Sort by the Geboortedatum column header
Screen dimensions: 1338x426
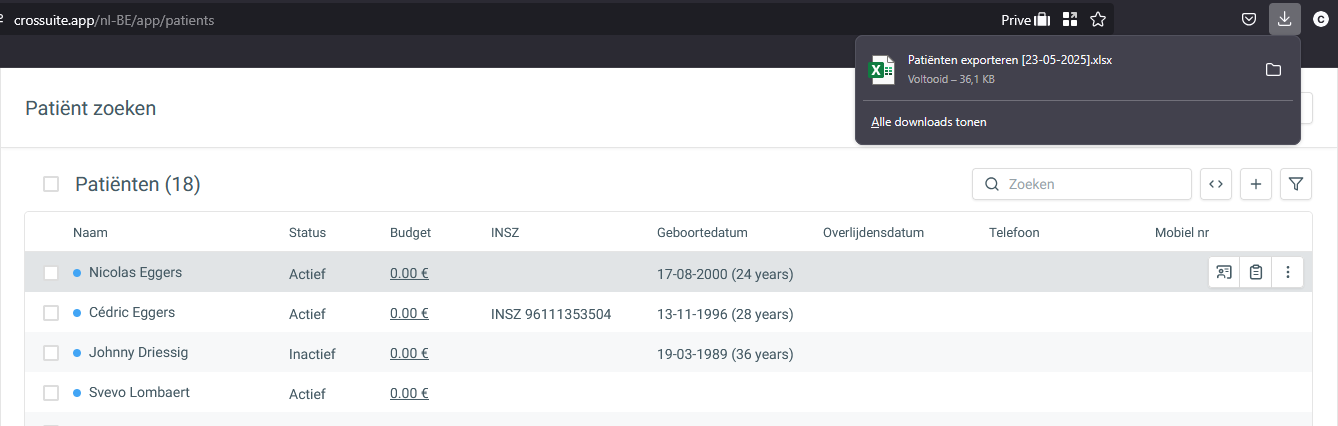click(702, 233)
